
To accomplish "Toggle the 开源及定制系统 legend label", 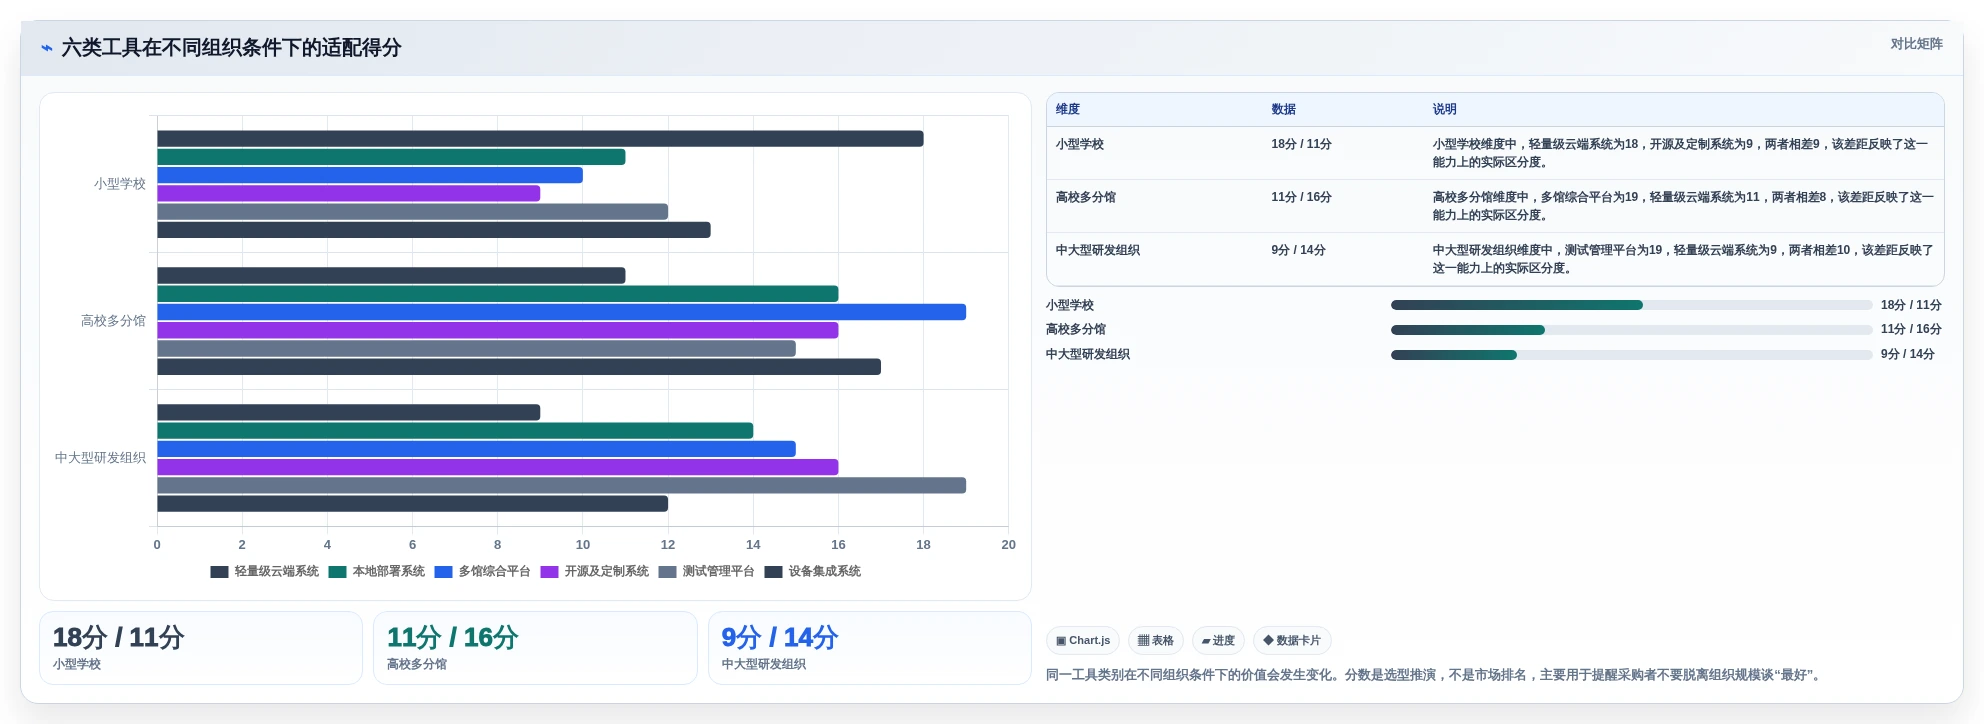I will (x=606, y=572).
